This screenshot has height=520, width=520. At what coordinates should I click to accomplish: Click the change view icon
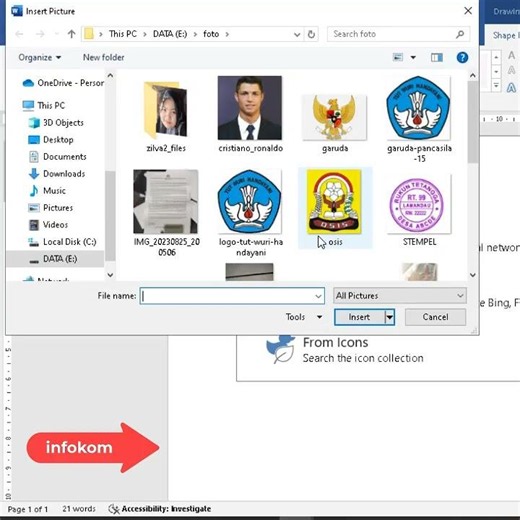coord(398,57)
